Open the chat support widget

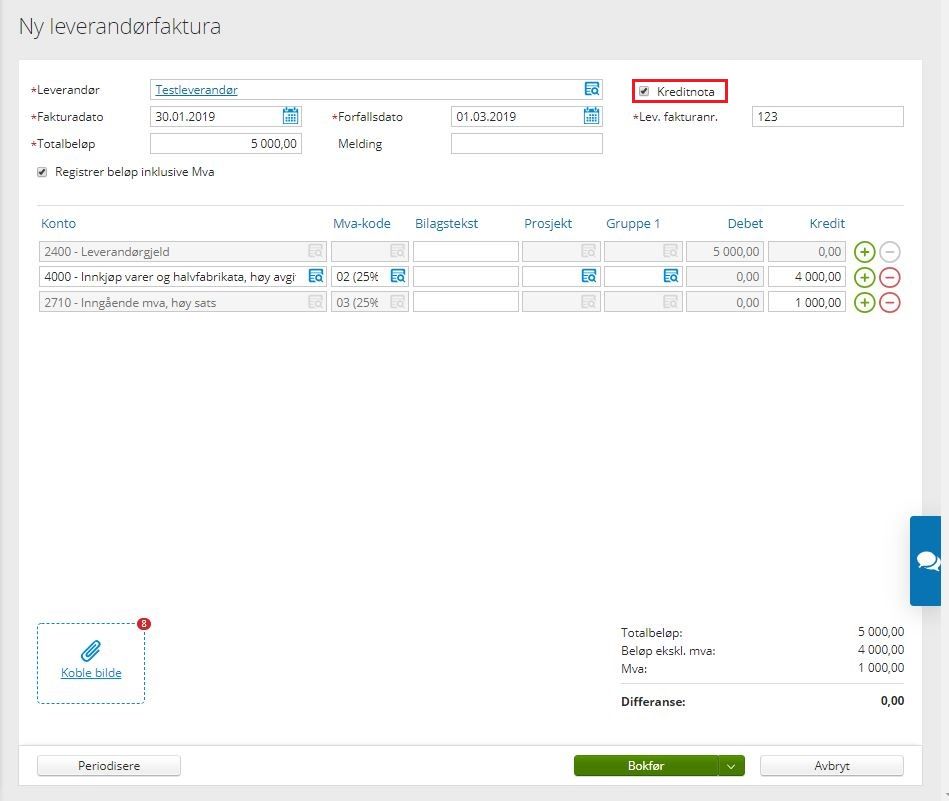pos(926,561)
